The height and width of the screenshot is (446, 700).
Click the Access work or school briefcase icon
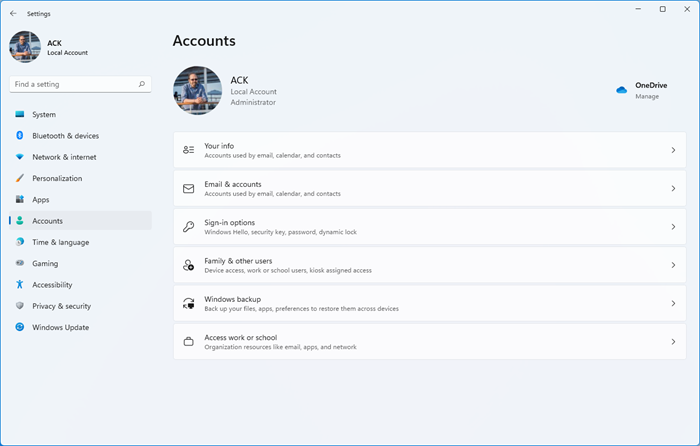tap(188, 342)
